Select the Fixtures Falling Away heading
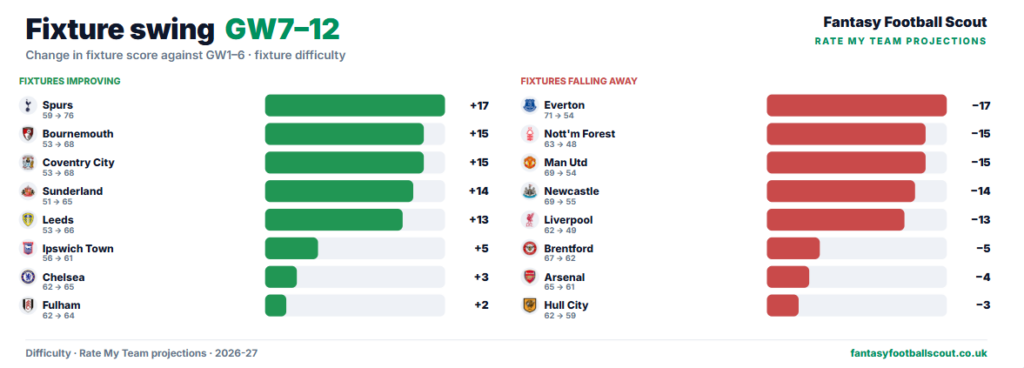The image size is (1024, 368). (x=579, y=81)
